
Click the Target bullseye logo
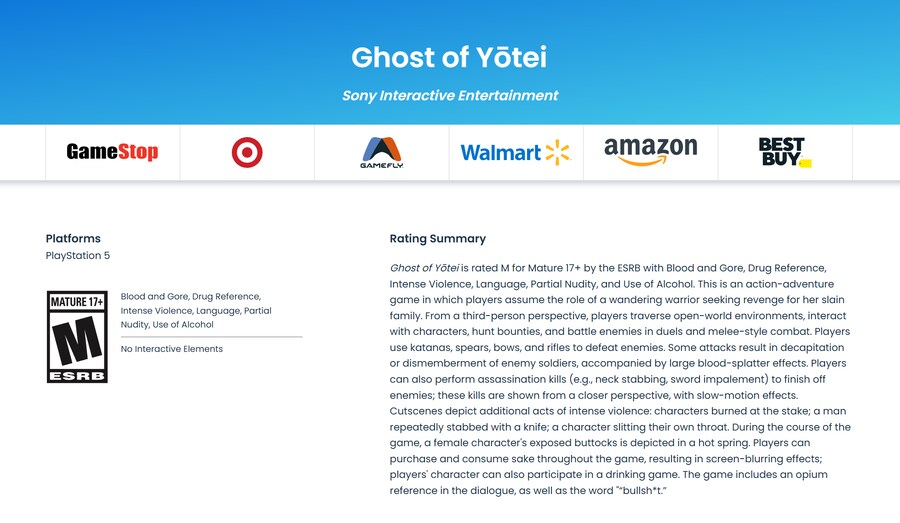[247, 153]
